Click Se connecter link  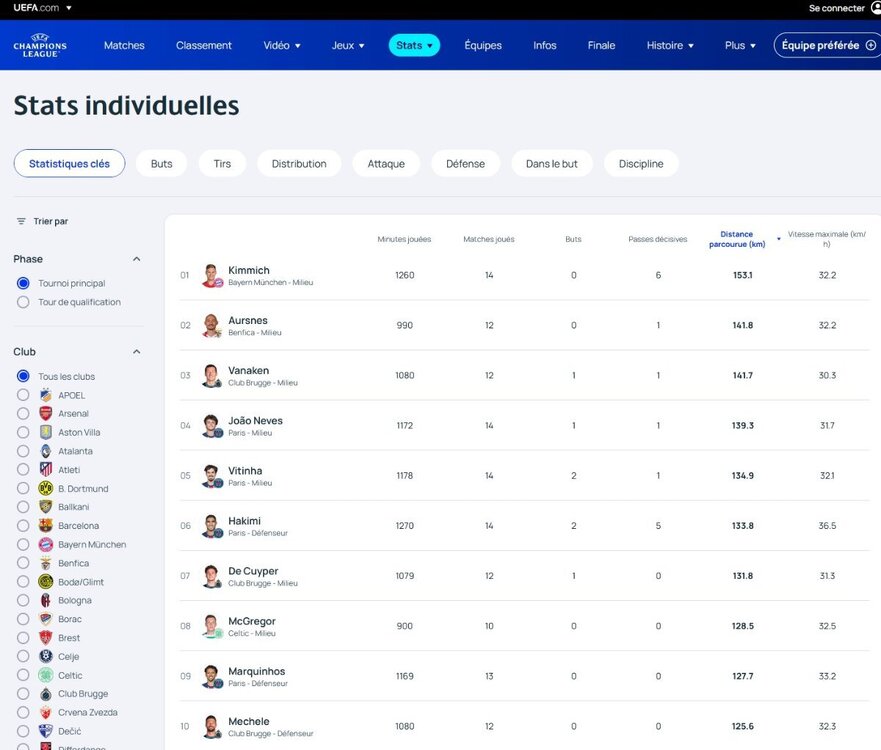[837, 8]
